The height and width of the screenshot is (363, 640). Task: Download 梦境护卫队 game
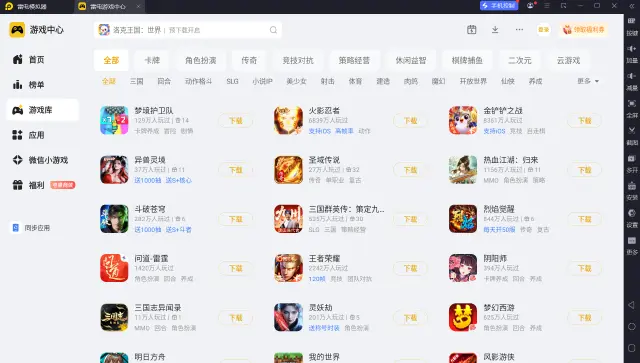pos(236,121)
